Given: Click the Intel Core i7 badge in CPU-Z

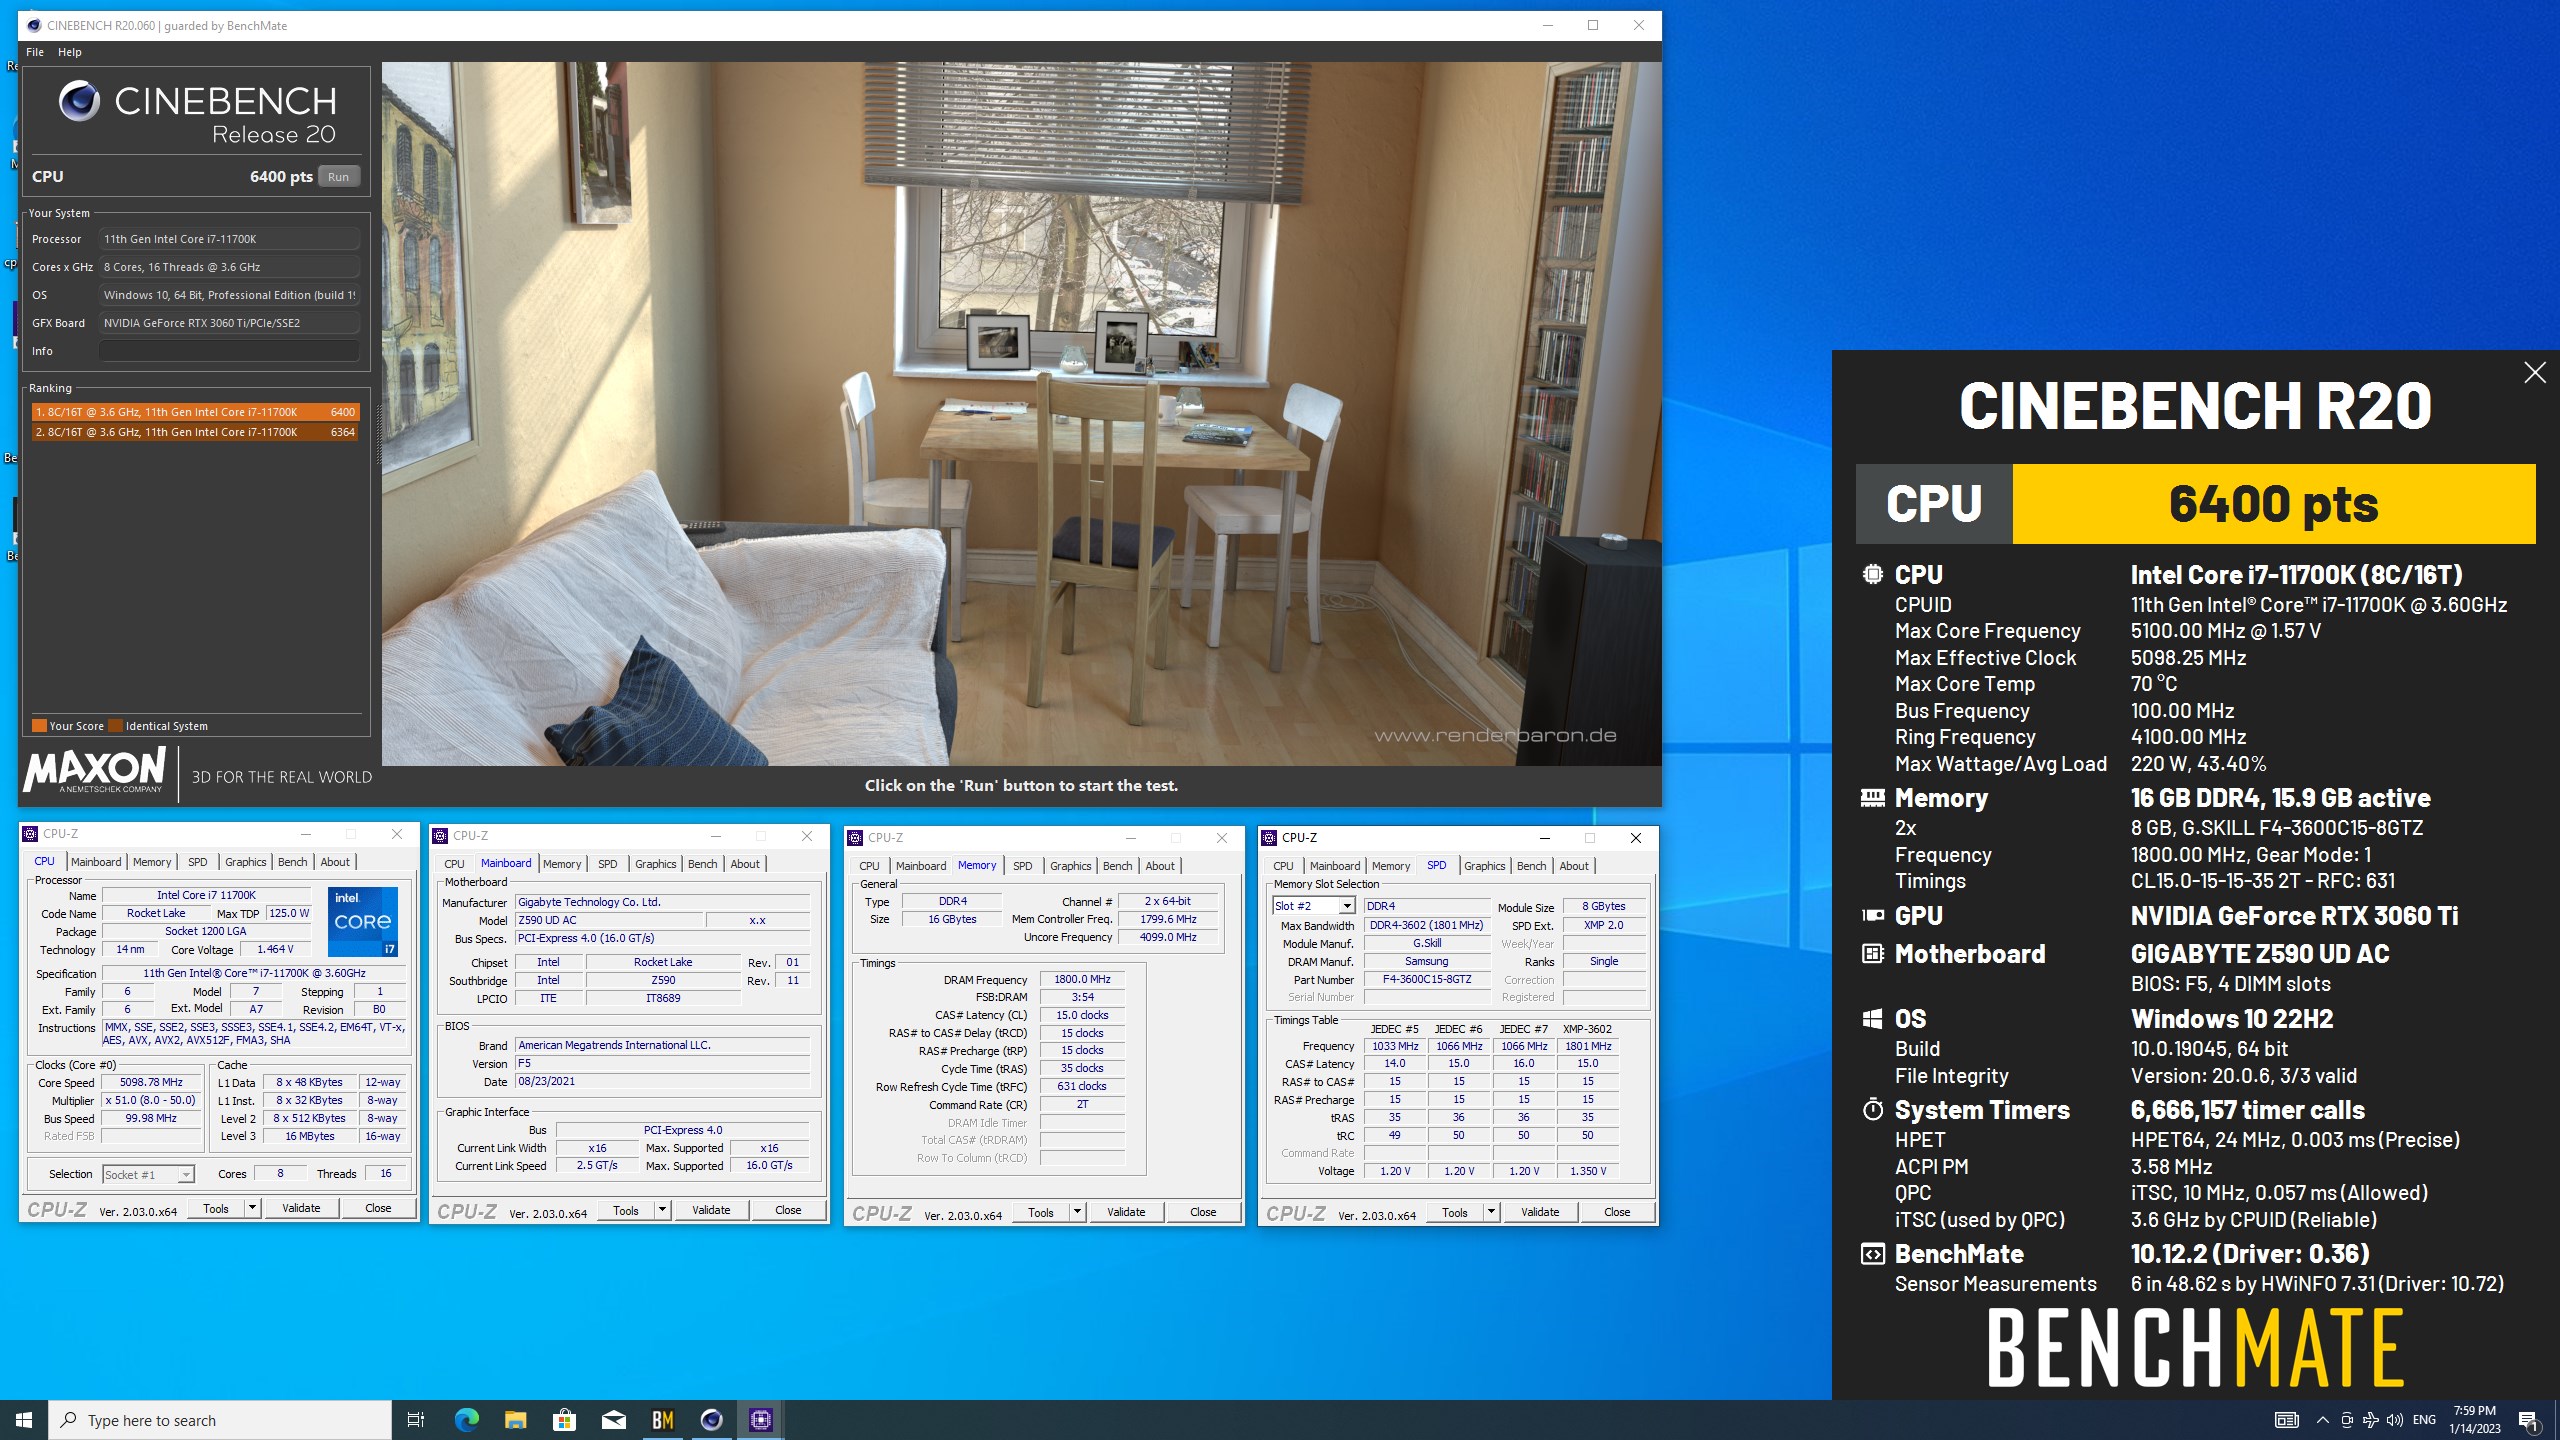Looking at the screenshot, I should 363,921.
